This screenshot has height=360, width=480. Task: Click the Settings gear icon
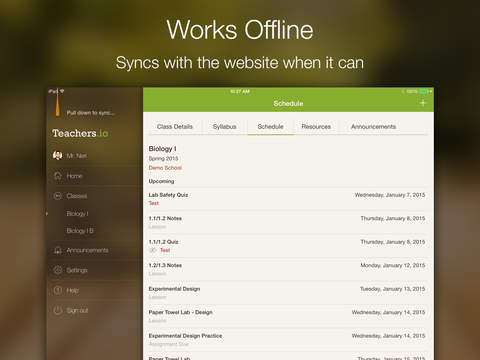58,270
